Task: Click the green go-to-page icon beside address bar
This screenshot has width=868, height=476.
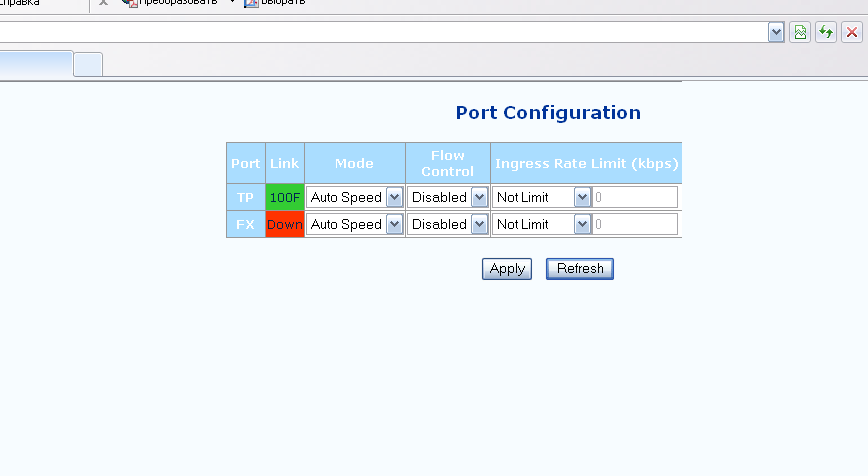Action: coord(800,33)
